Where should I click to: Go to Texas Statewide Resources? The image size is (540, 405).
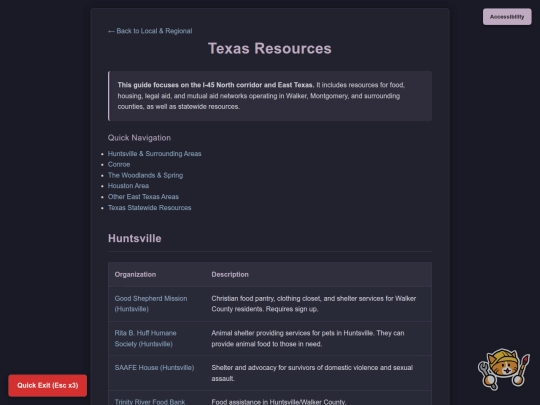point(149,208)
